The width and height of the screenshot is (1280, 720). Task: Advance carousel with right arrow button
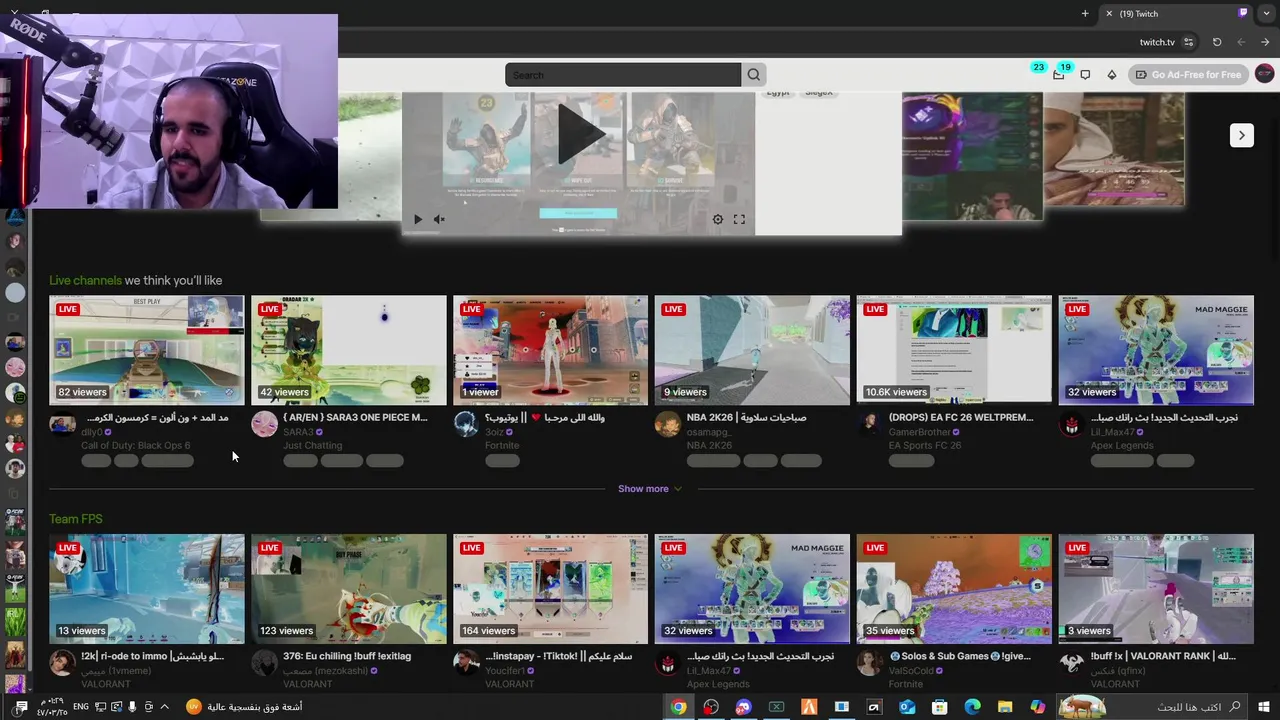[1241, 135]
